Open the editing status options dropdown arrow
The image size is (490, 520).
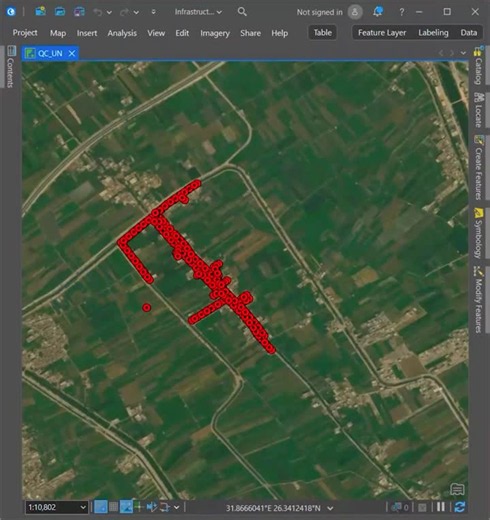click(x=177, y=508)
